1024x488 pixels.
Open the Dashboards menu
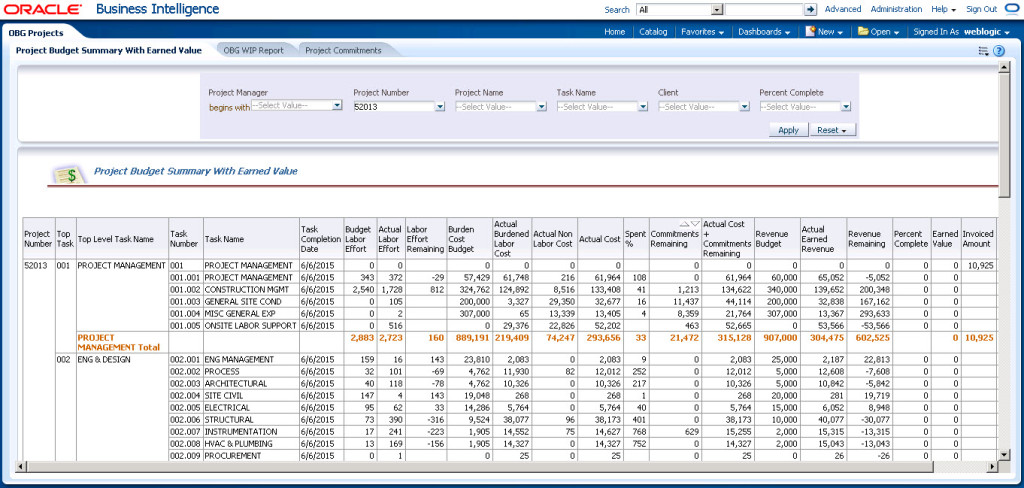click(764, 31)
